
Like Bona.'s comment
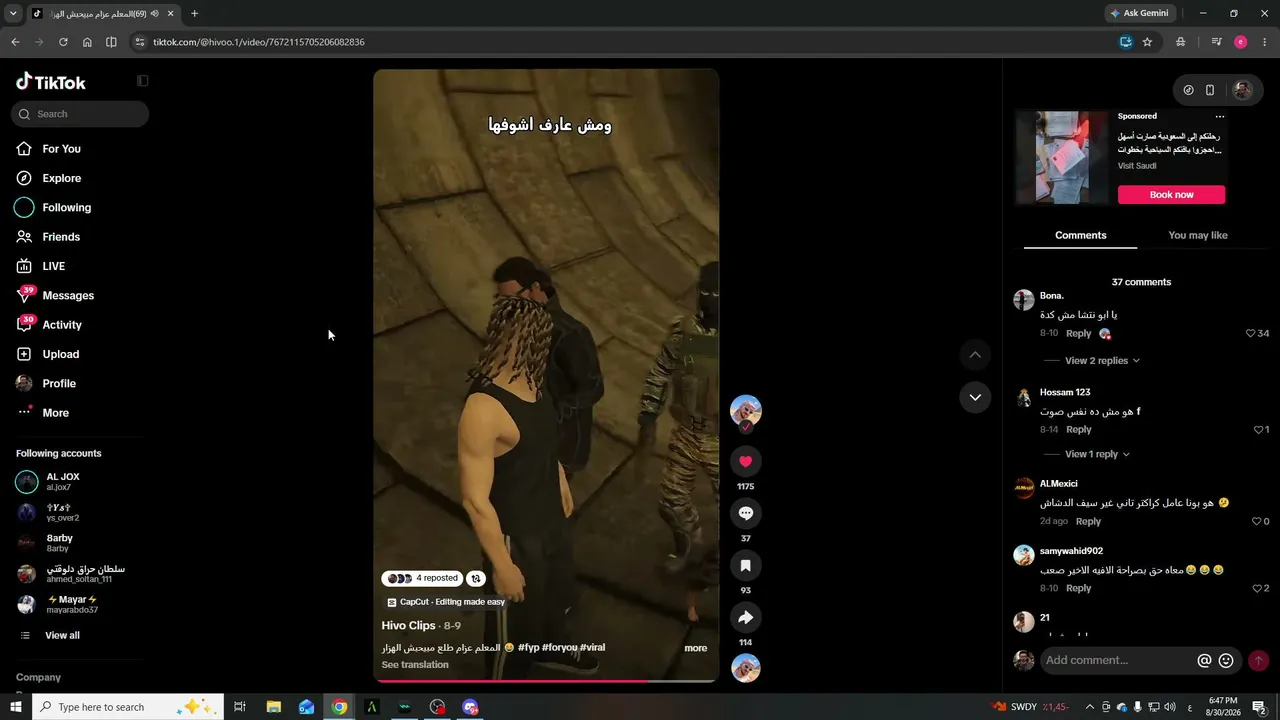point(1250,334)
